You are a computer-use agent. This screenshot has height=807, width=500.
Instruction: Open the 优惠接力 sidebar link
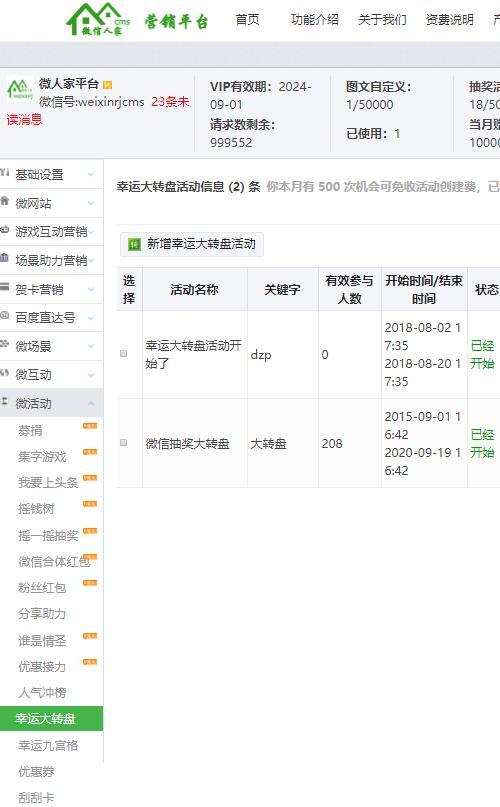pyautogui.click(x=42, y=666)
